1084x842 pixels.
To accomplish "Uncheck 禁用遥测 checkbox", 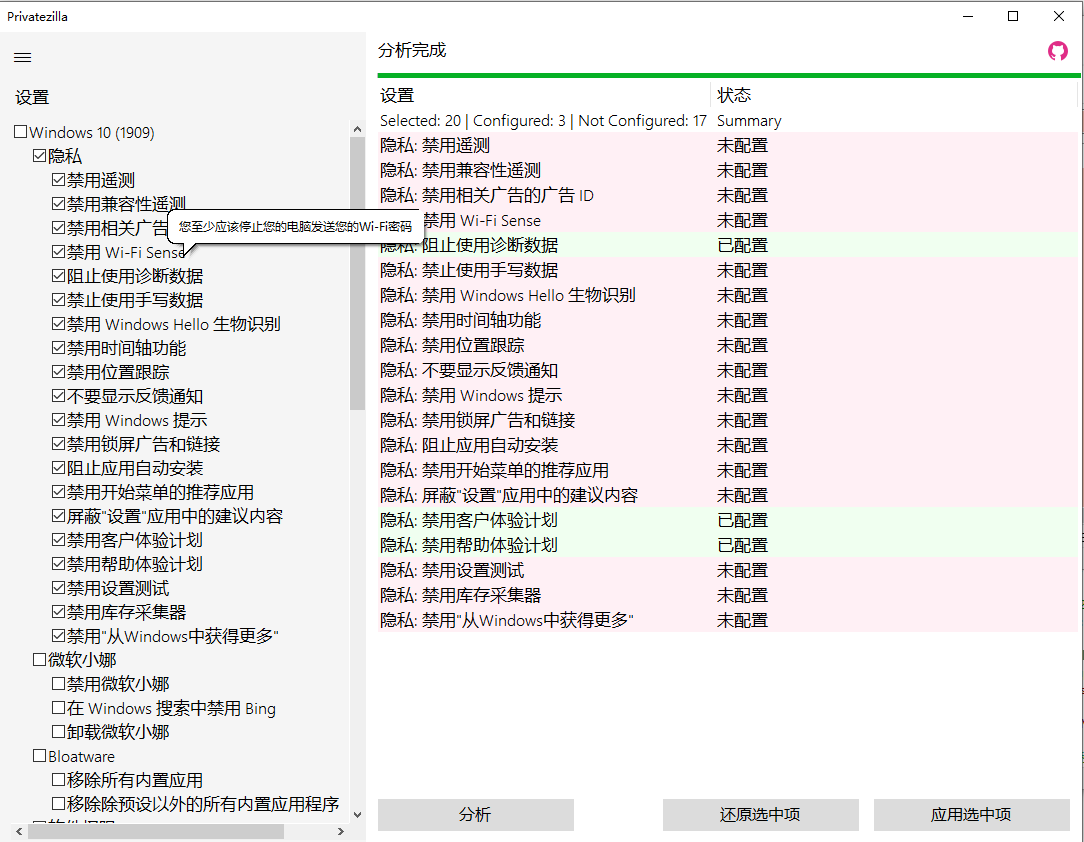I will 59,180.
